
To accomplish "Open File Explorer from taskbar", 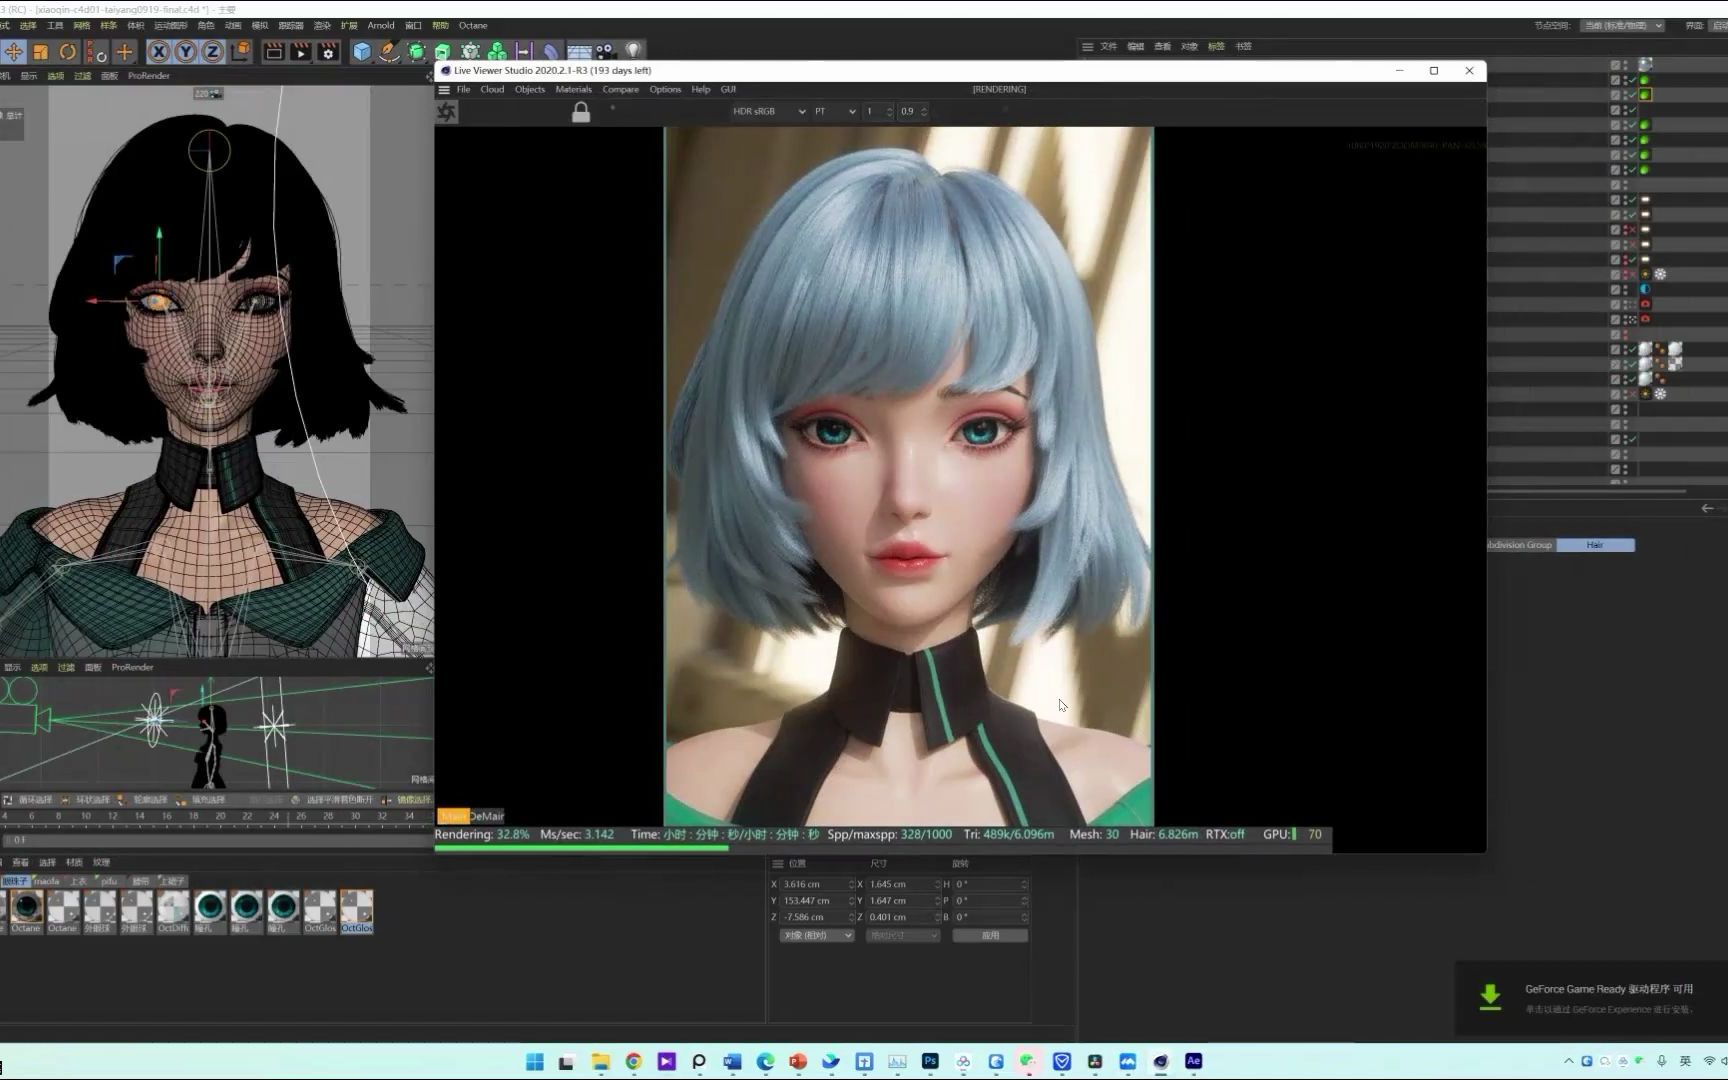I will click(x=601, y=1062).
